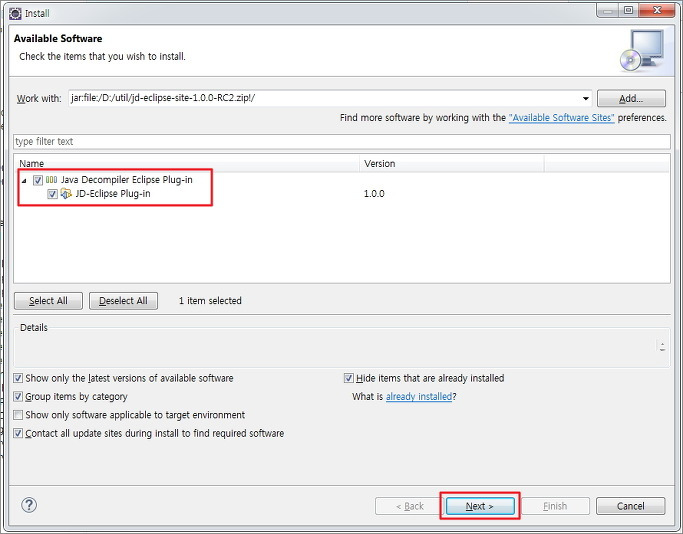Toggle Contact all update sites option
Screen dimensions: 683x534
[x=18, y=433]
